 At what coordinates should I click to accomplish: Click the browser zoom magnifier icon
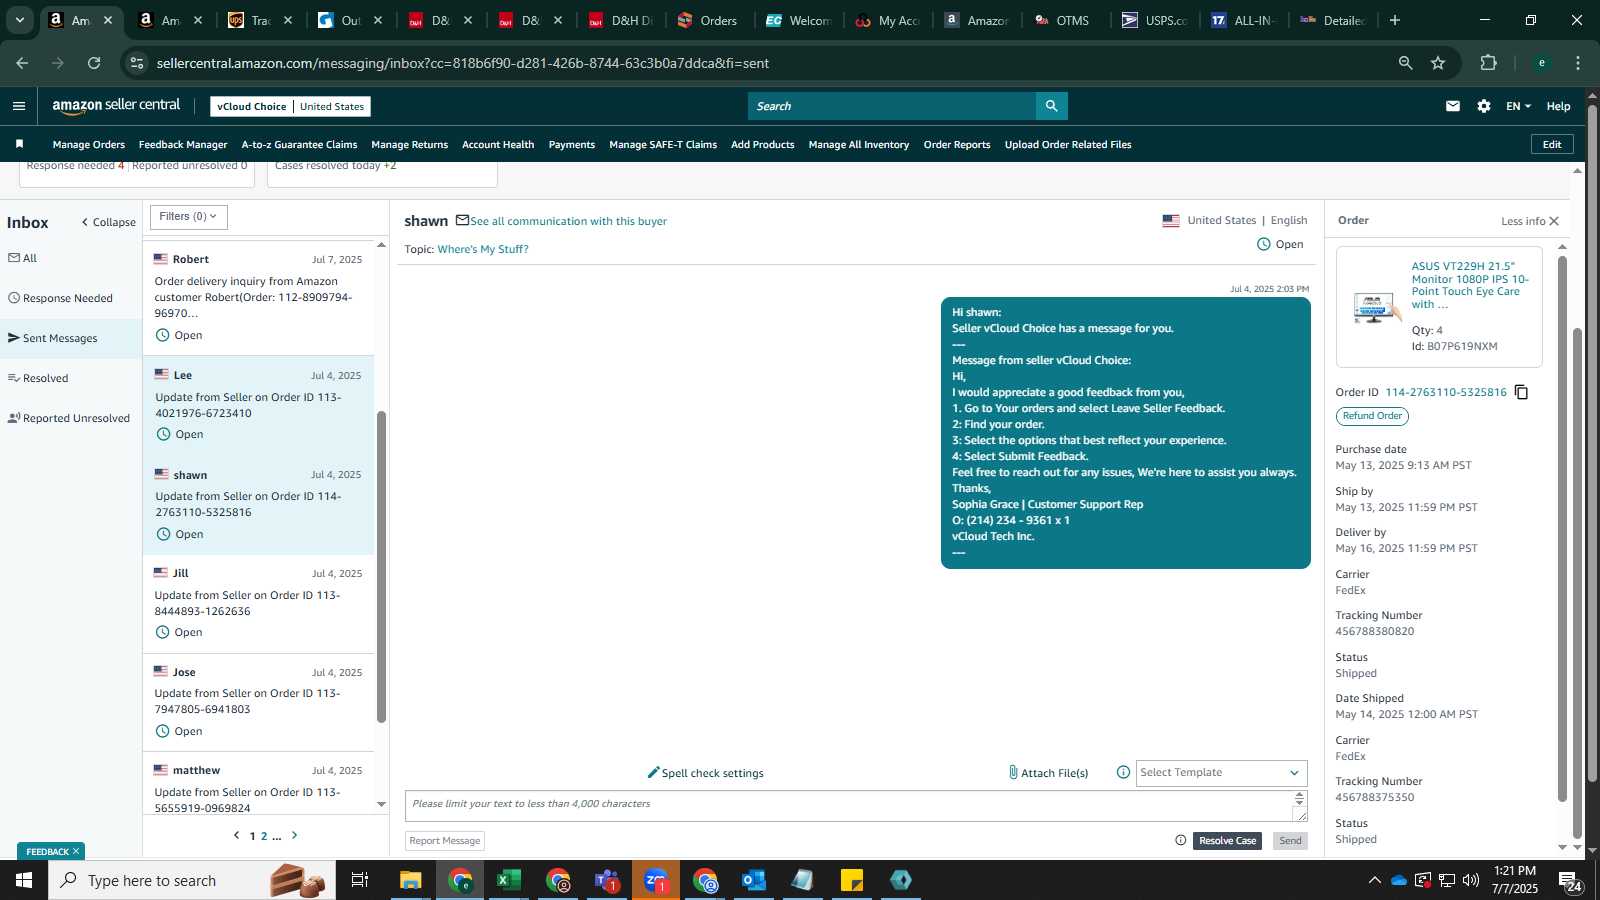tap(1405, 63)
